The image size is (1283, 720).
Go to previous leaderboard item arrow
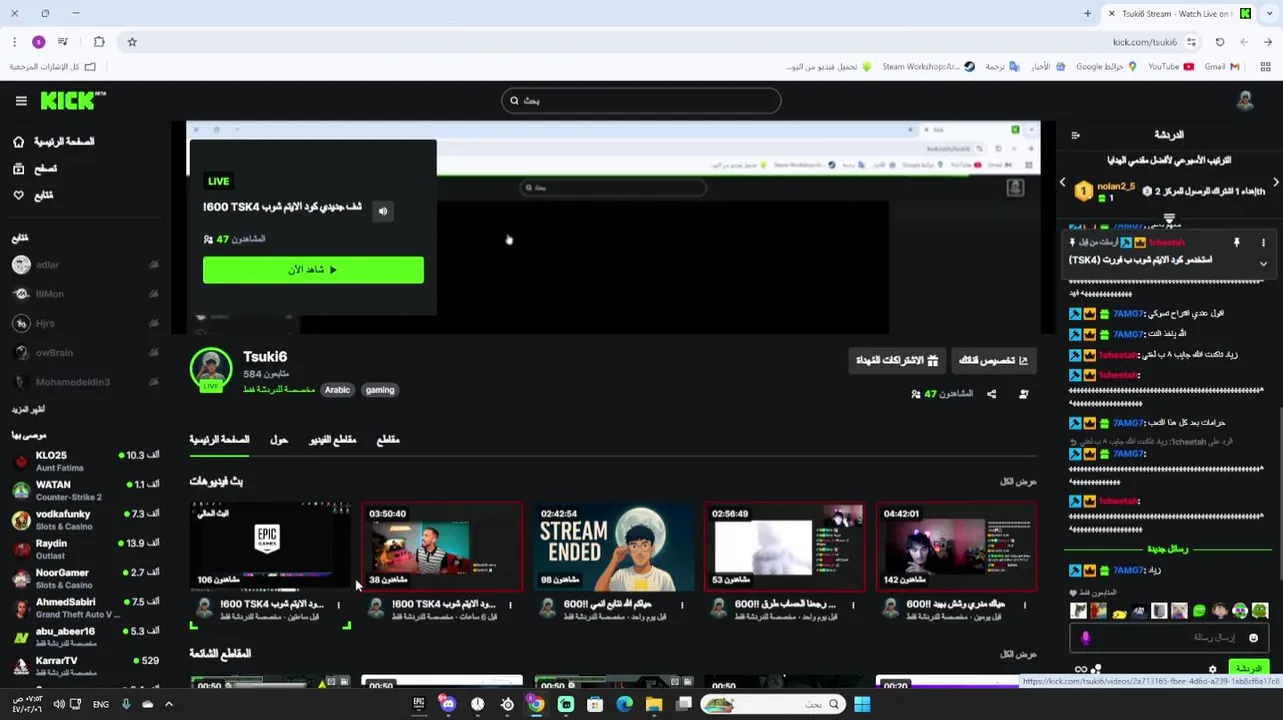1062,183
